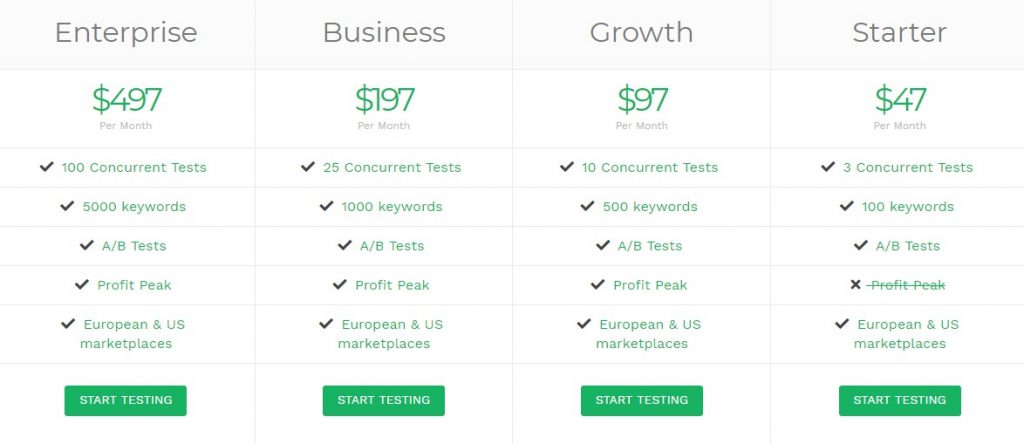This screenshot has height=444, width=1024.
Task: Click the struck-through Profit Peak text
Action: 906,285
